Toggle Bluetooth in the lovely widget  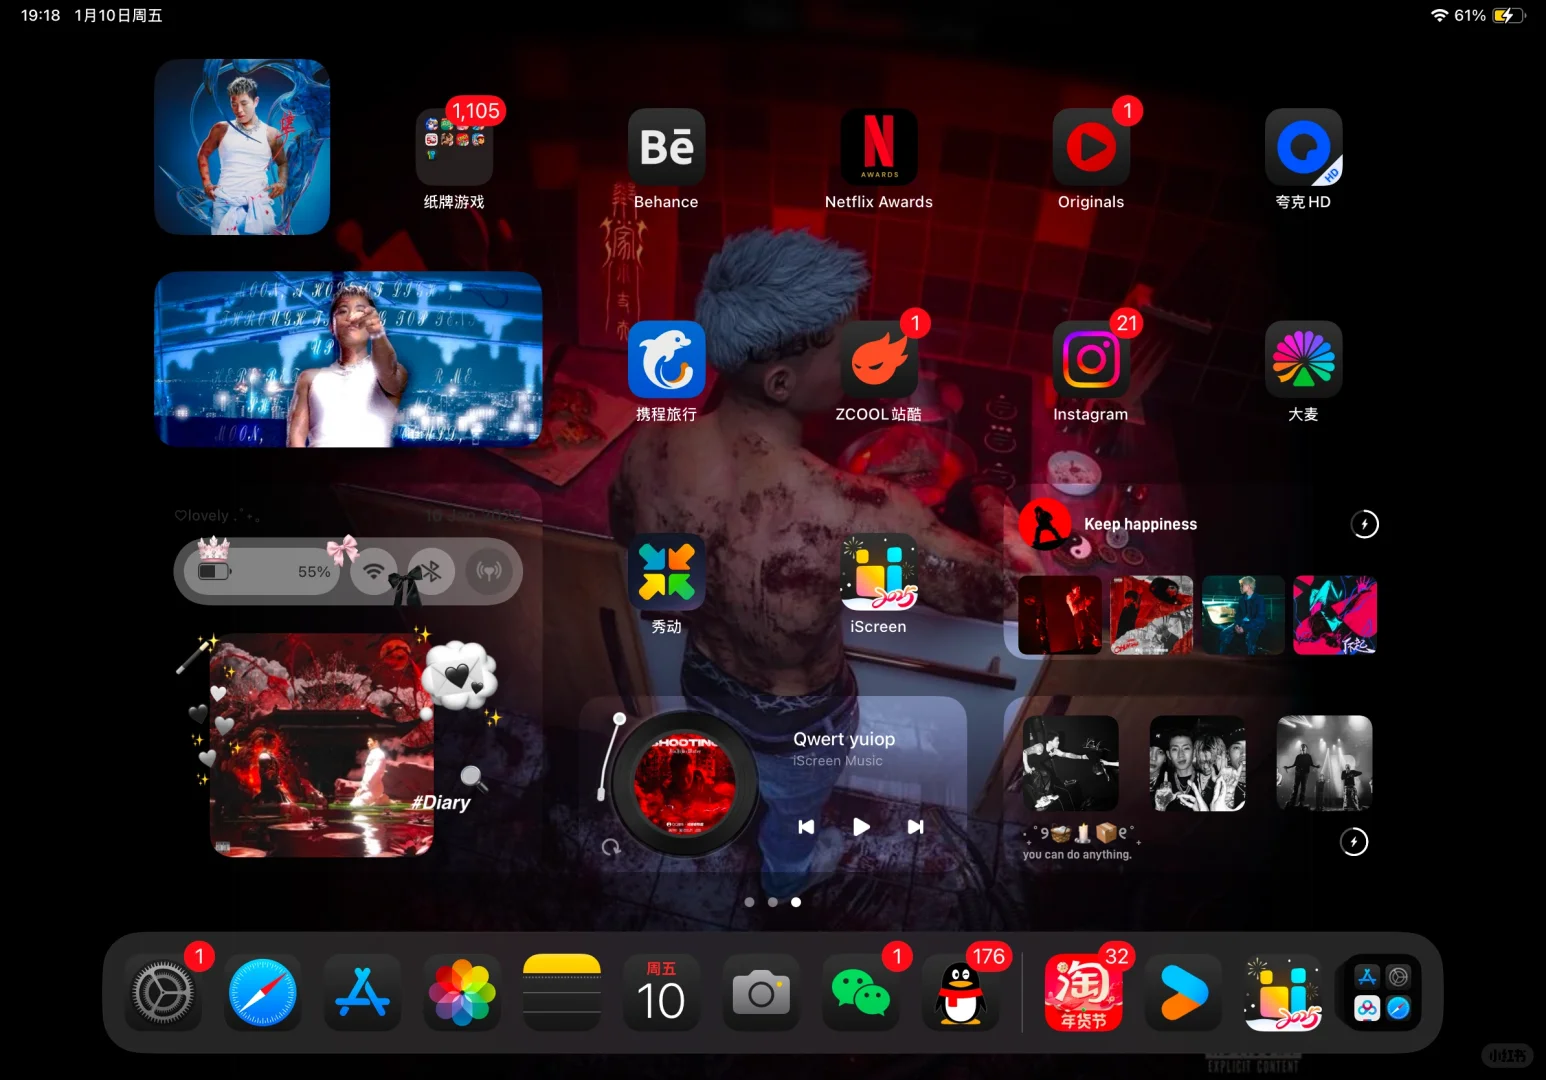[431, 572]
